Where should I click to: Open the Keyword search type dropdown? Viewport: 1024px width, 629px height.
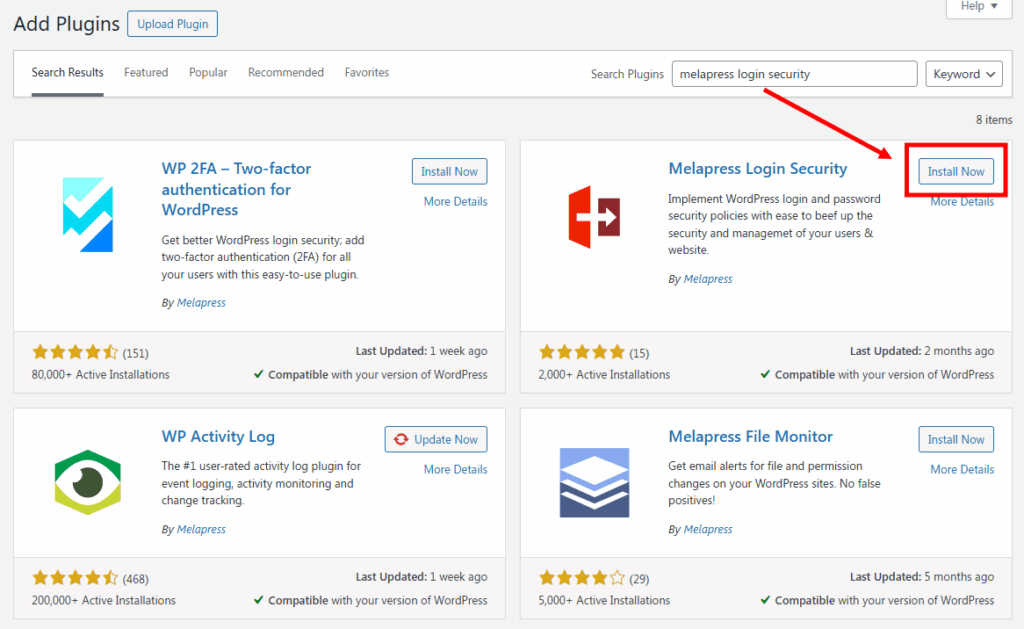[x=964, y=74]
